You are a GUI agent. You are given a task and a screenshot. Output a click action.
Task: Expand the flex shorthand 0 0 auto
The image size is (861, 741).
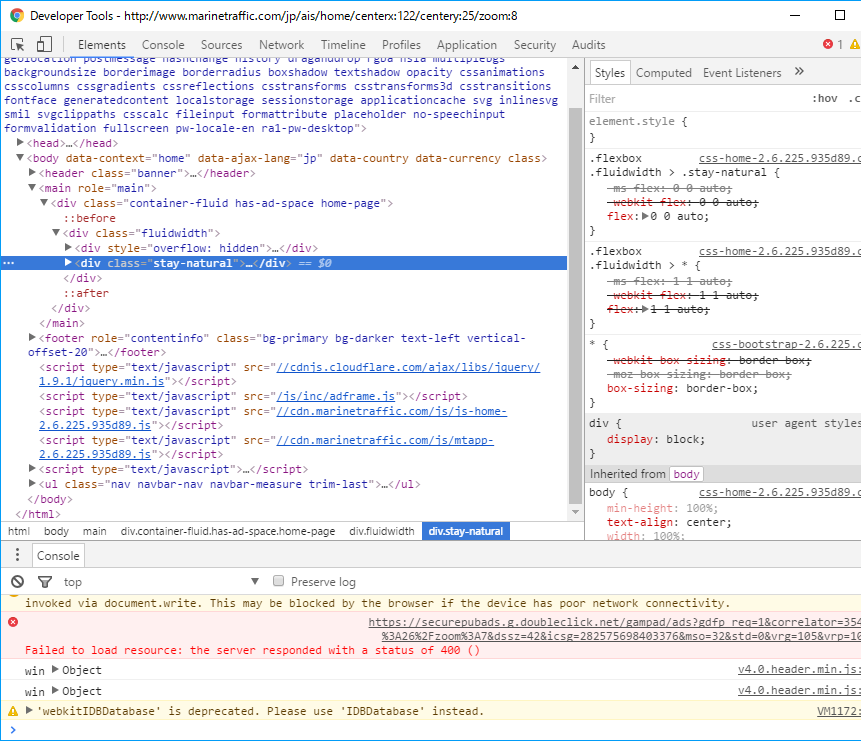tap(645, 216)
